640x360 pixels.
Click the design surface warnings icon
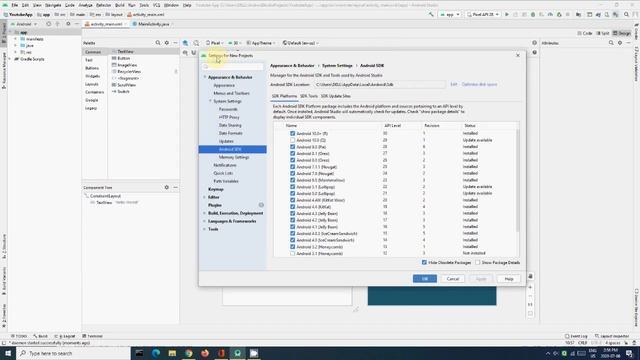pyautogui.click(x=534, y=43)
